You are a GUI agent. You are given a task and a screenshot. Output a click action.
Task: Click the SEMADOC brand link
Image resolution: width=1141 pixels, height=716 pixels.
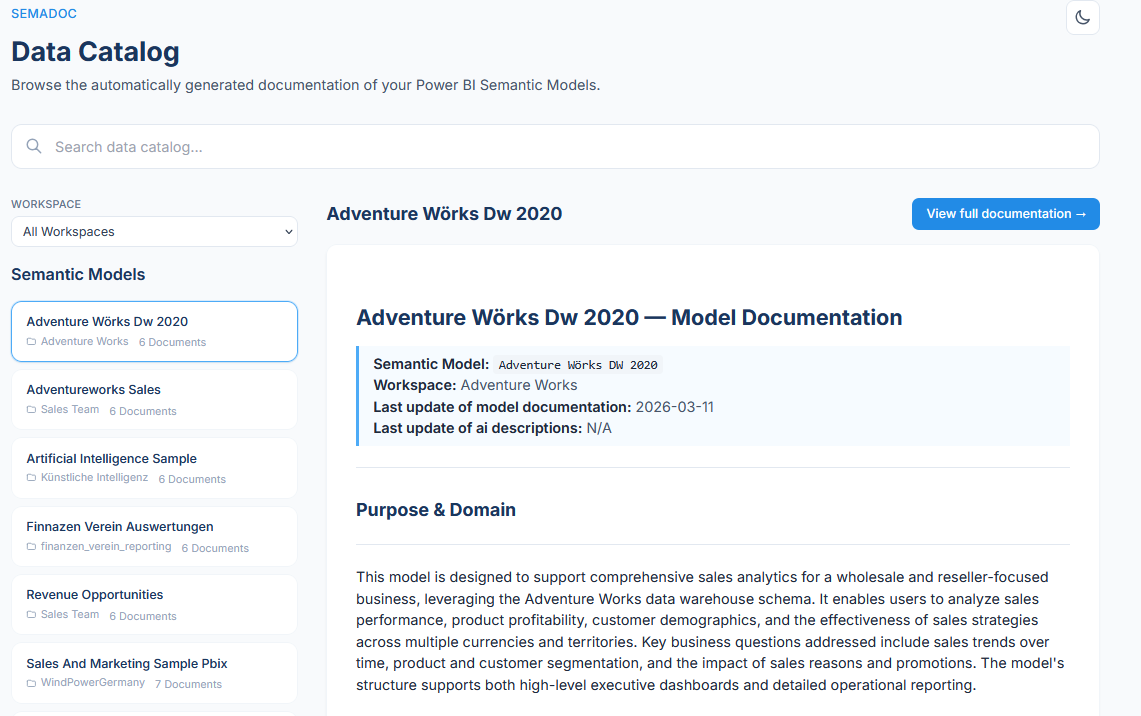44,14
